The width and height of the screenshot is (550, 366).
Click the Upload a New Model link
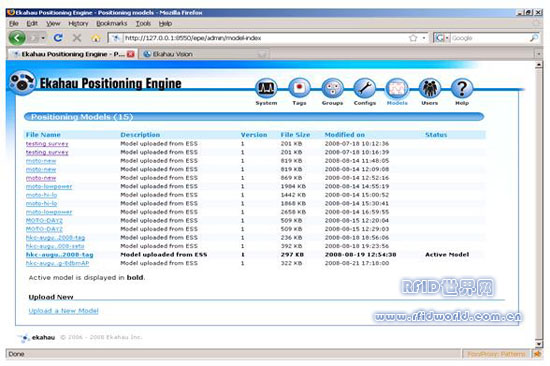pyautogui.click(x=63, y=311)
